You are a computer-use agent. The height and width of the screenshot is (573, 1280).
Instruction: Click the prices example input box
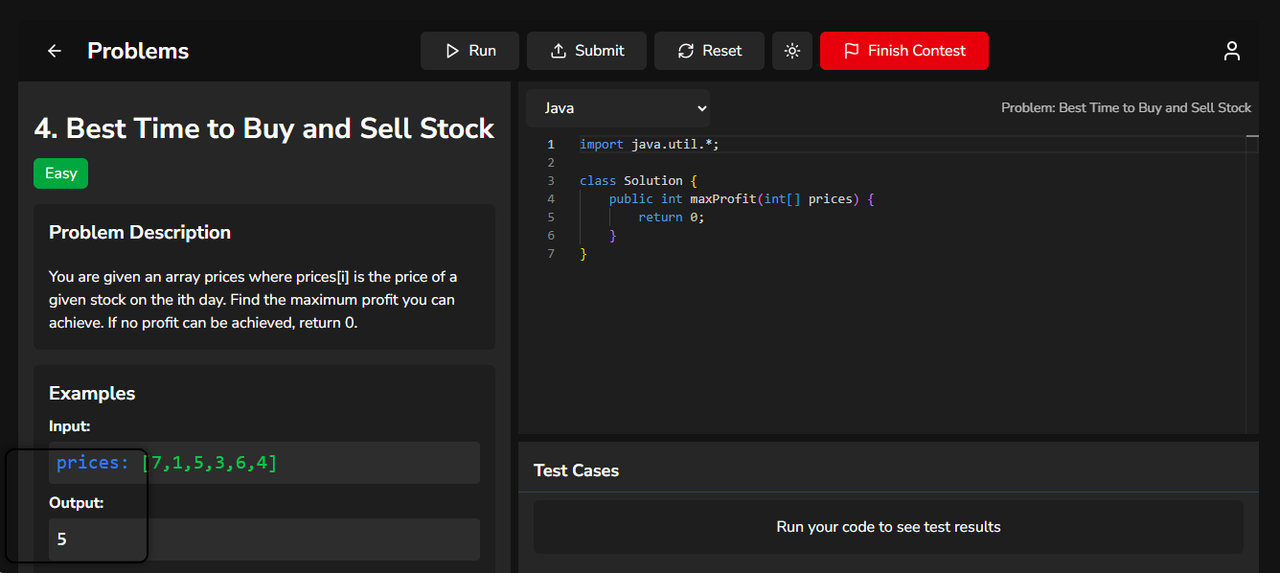[x=264, y=463]
